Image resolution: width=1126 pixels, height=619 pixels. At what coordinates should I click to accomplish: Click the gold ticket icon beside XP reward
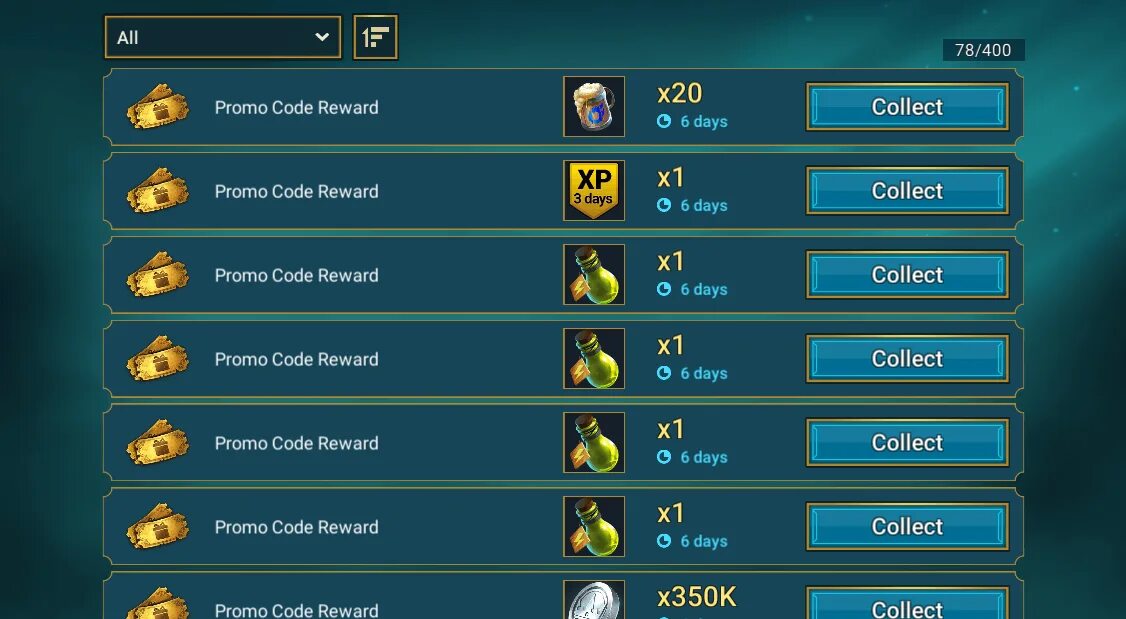(158, 191)
